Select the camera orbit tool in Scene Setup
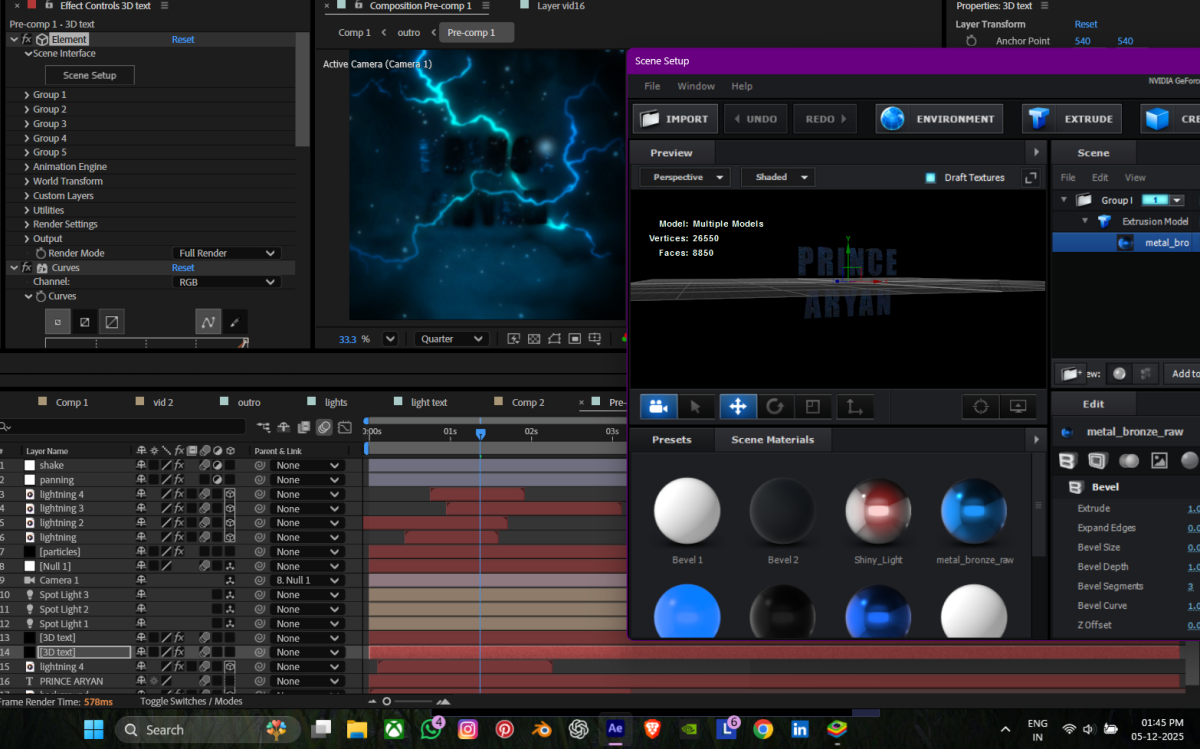This screenshot has height=749, width=1200. point(658,406)
